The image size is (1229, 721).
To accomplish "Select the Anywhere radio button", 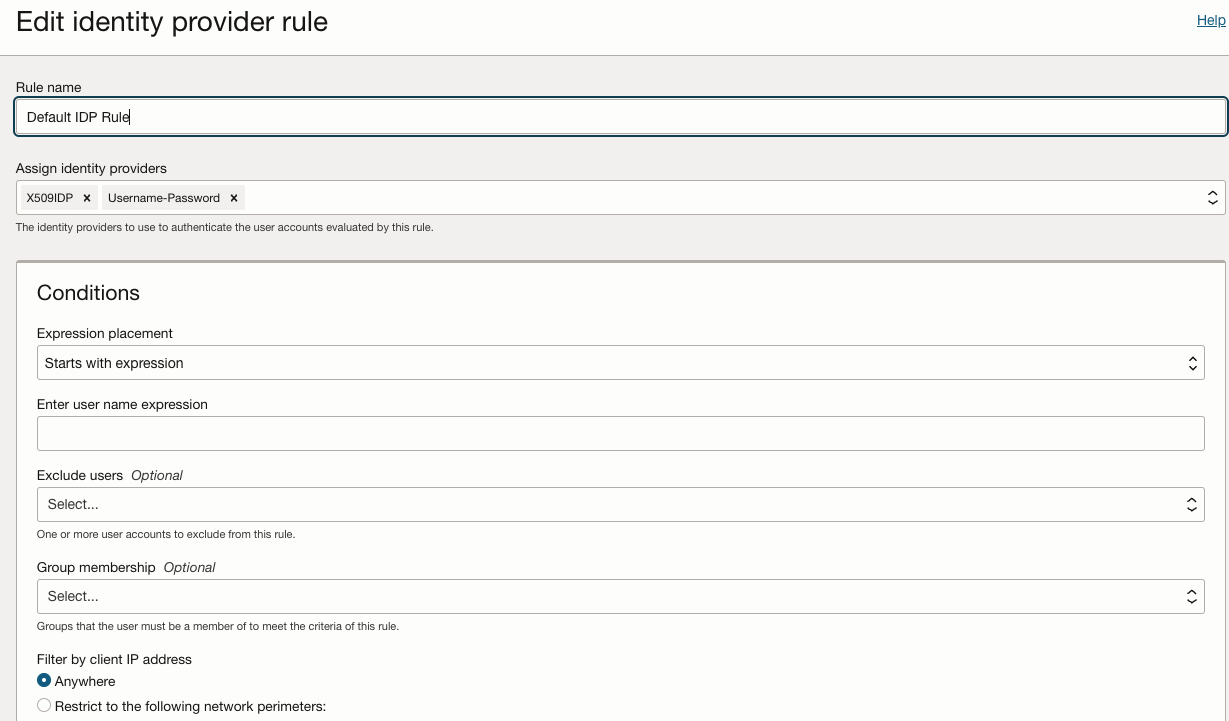I will tap(43, 680).
